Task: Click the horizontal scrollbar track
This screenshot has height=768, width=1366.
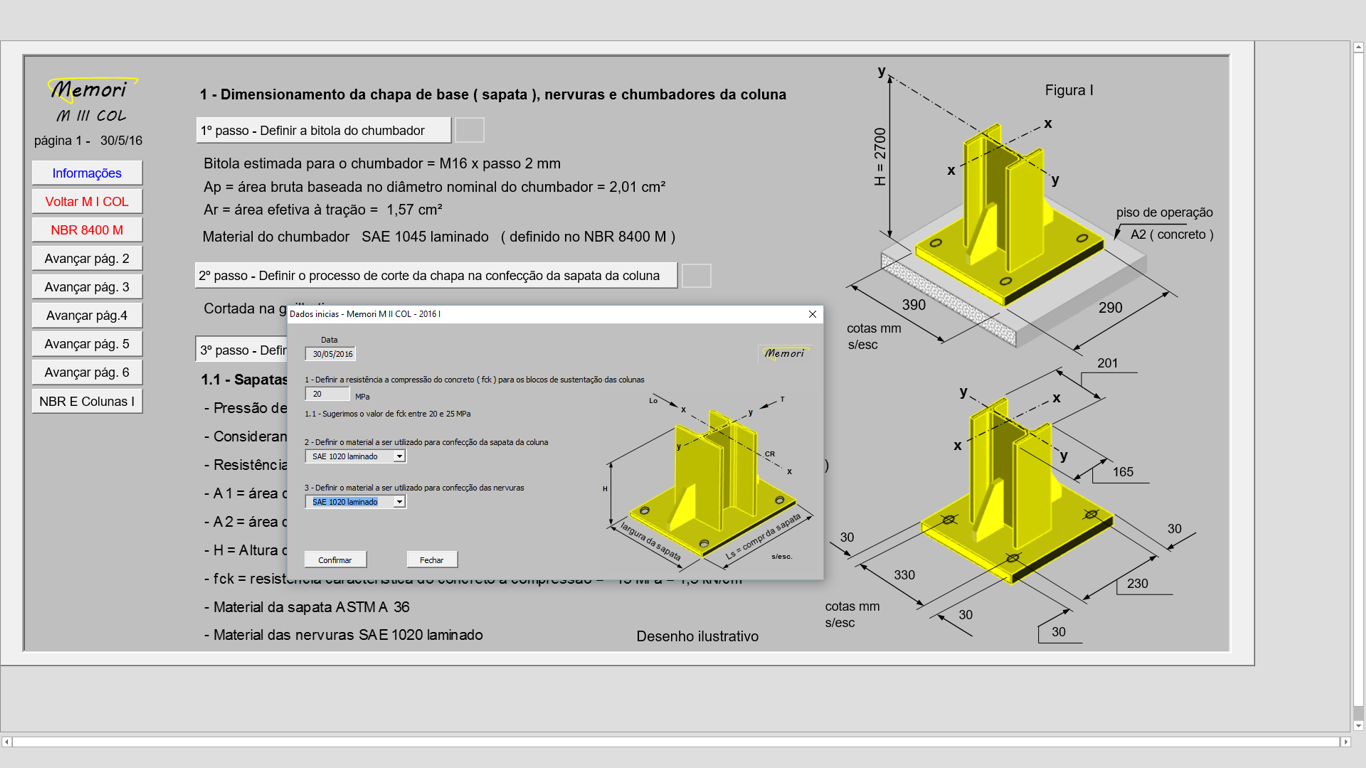Action: pyautogui.click(x=676, y=742)
